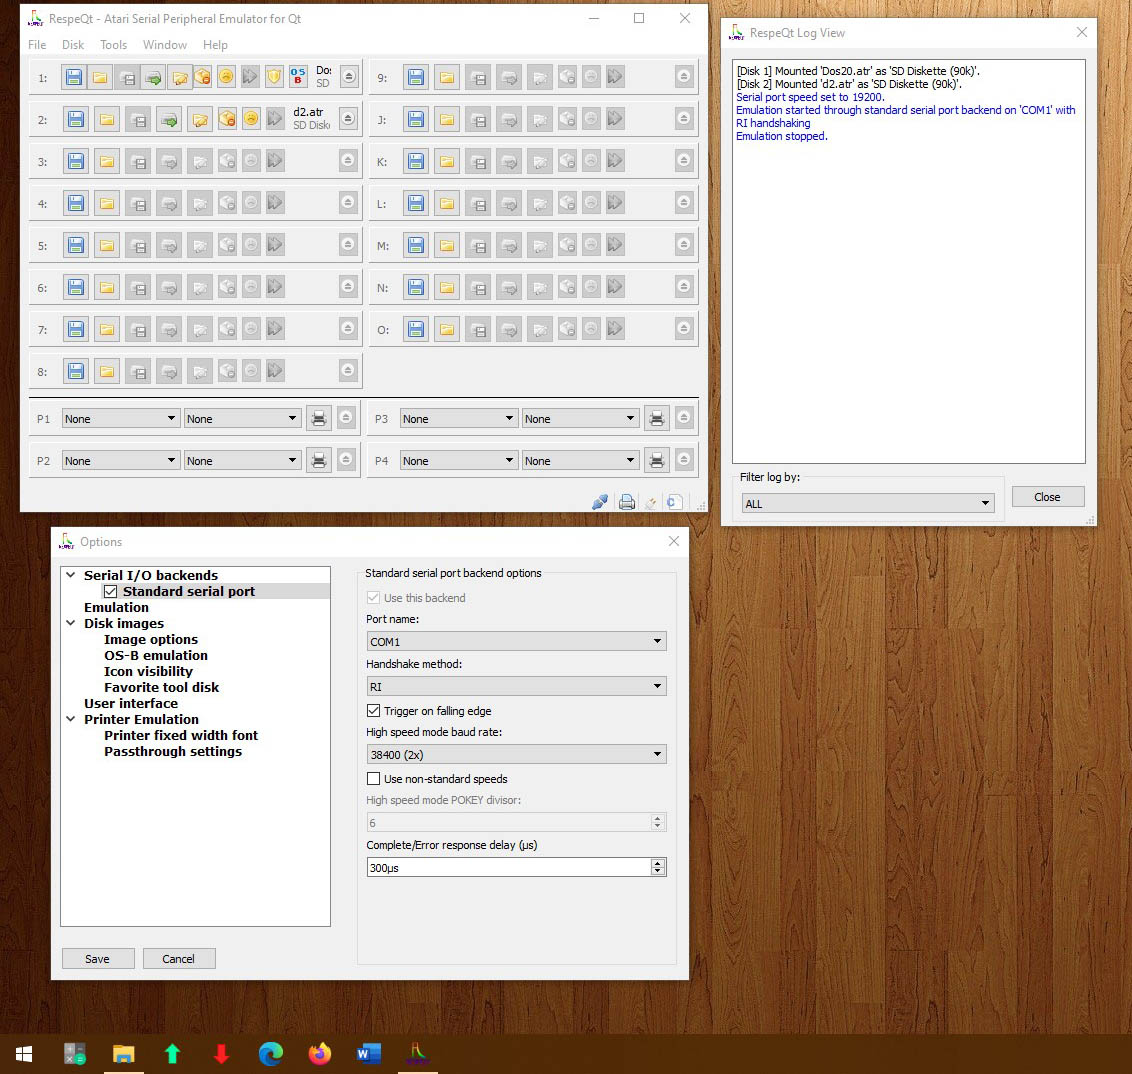Screen dimensions: 1132x1074
Task: Eject the disk in drive 1
Action: point(349,77)
